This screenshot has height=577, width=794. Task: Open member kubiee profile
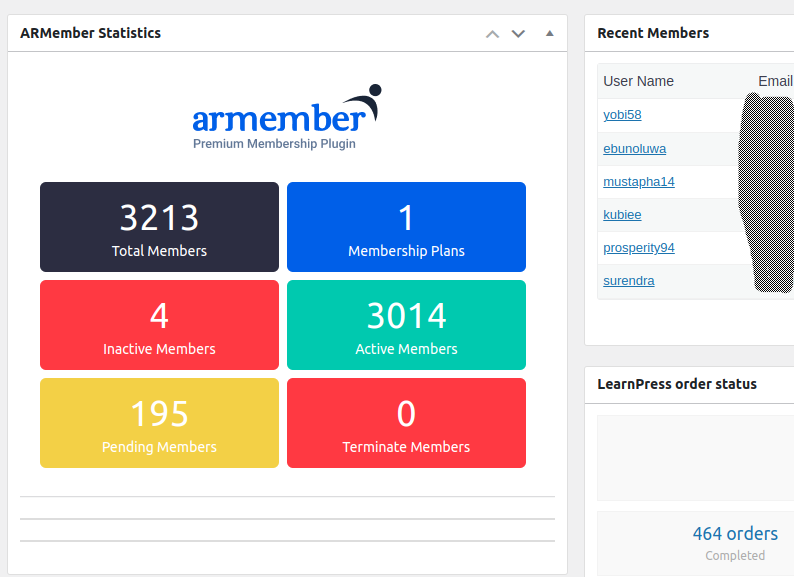[622, 215]
